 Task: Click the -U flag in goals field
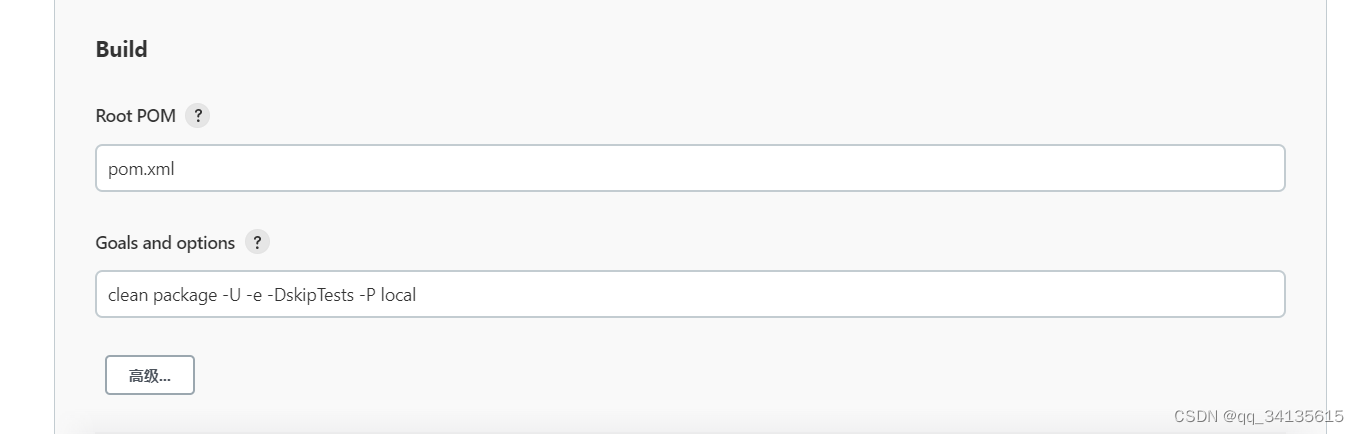click(x=232, y=295)
